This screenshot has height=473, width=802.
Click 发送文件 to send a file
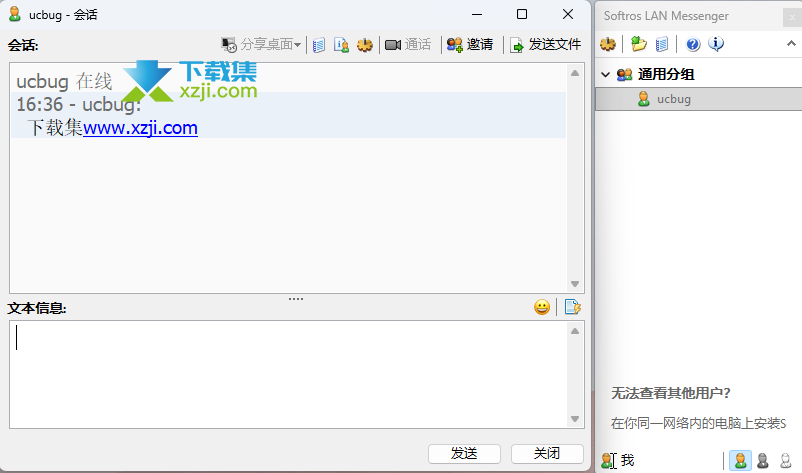(546, 45)
